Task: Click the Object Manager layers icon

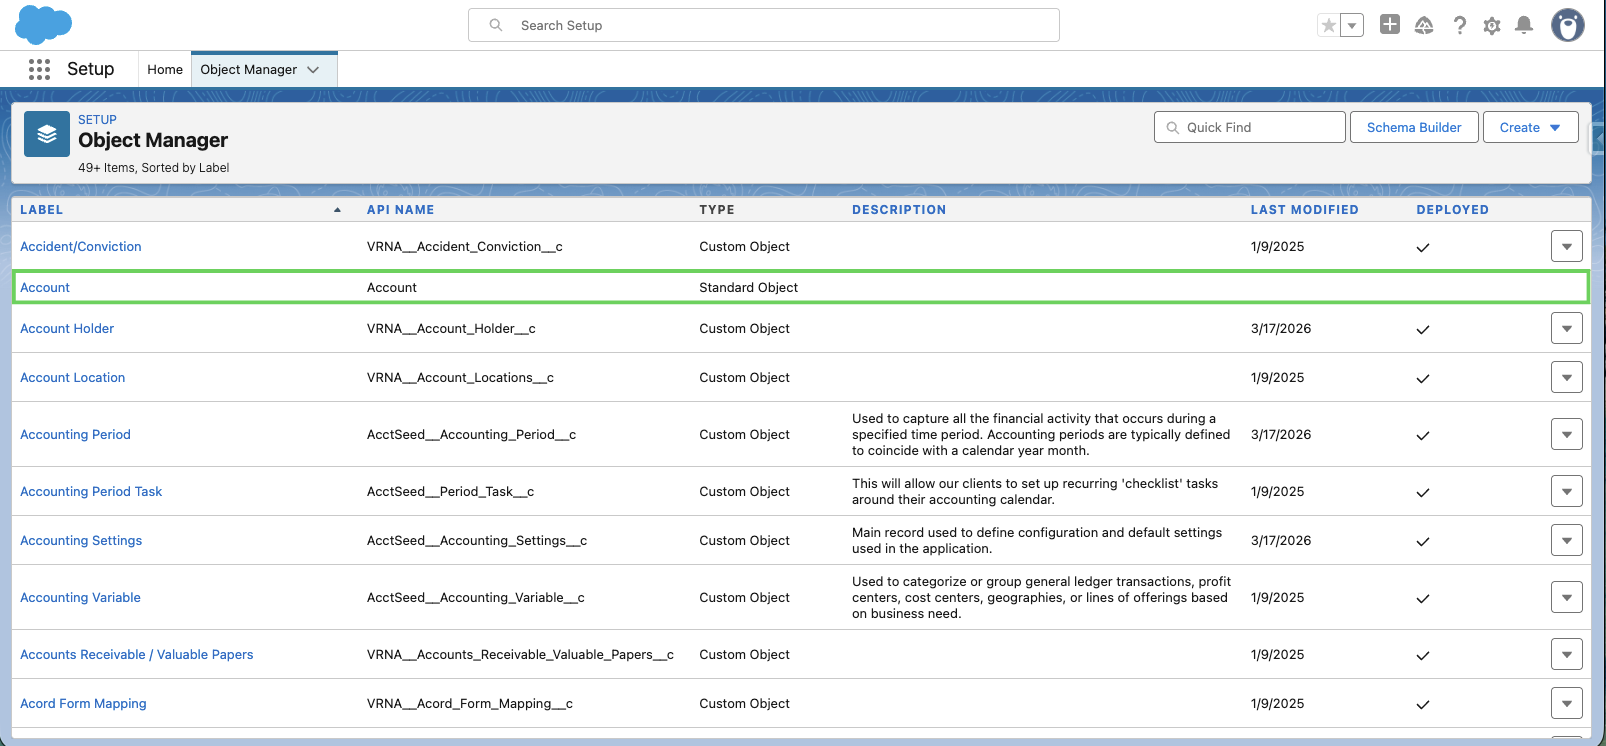Action: pyautogui.click(x=47, y=134)
